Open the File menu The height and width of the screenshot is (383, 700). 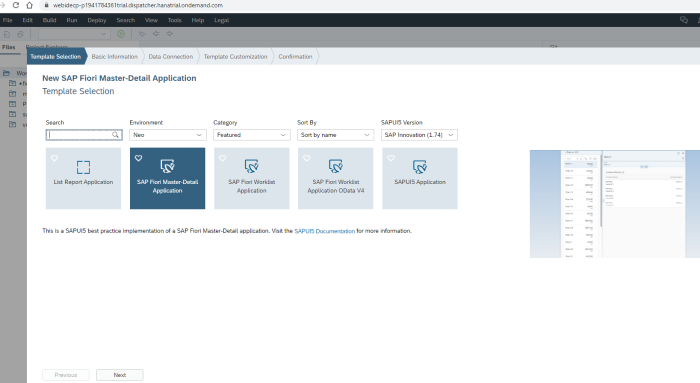point(8,20)
